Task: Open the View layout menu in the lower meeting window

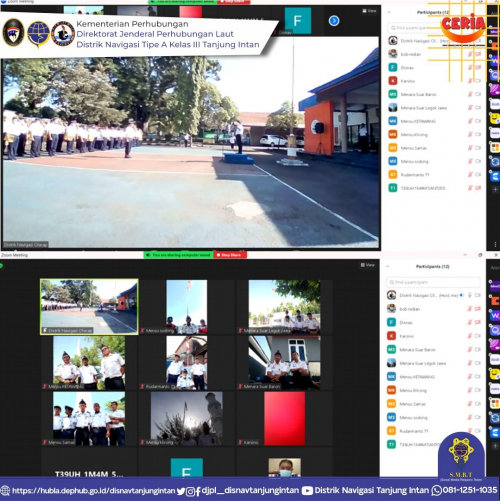Action: point(367,265)
